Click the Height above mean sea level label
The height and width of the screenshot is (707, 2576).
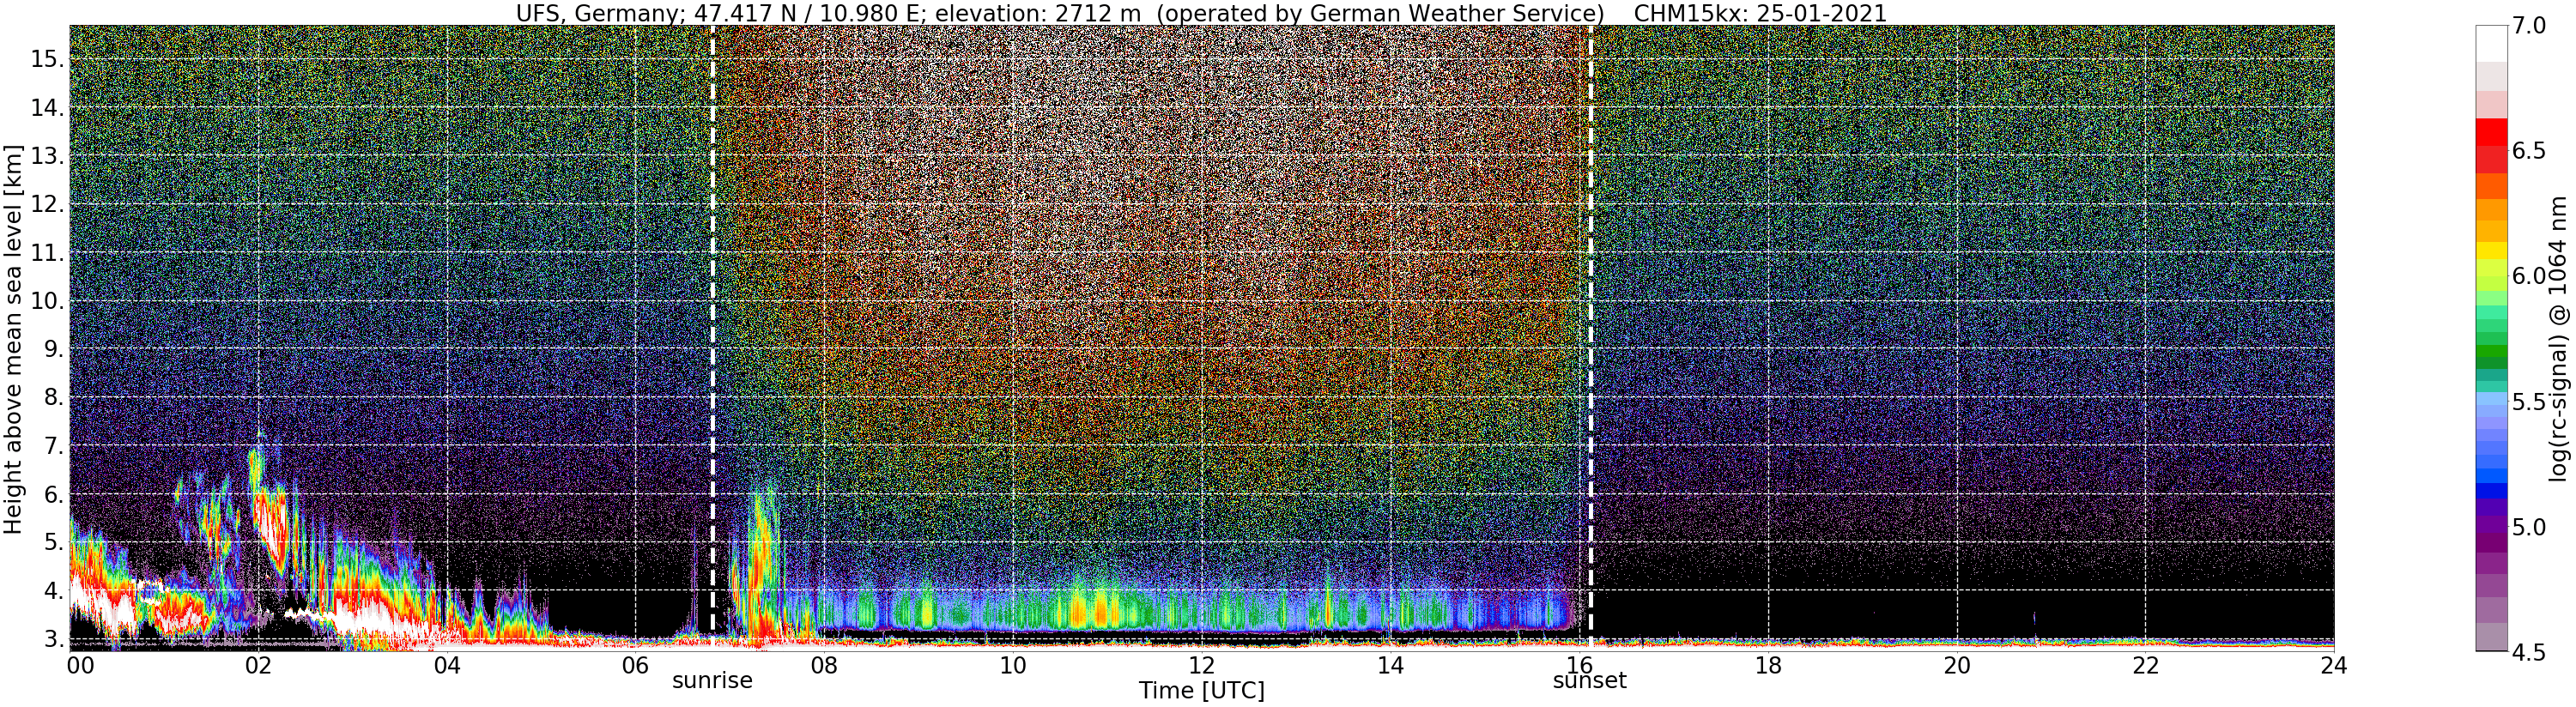point(13,339)
